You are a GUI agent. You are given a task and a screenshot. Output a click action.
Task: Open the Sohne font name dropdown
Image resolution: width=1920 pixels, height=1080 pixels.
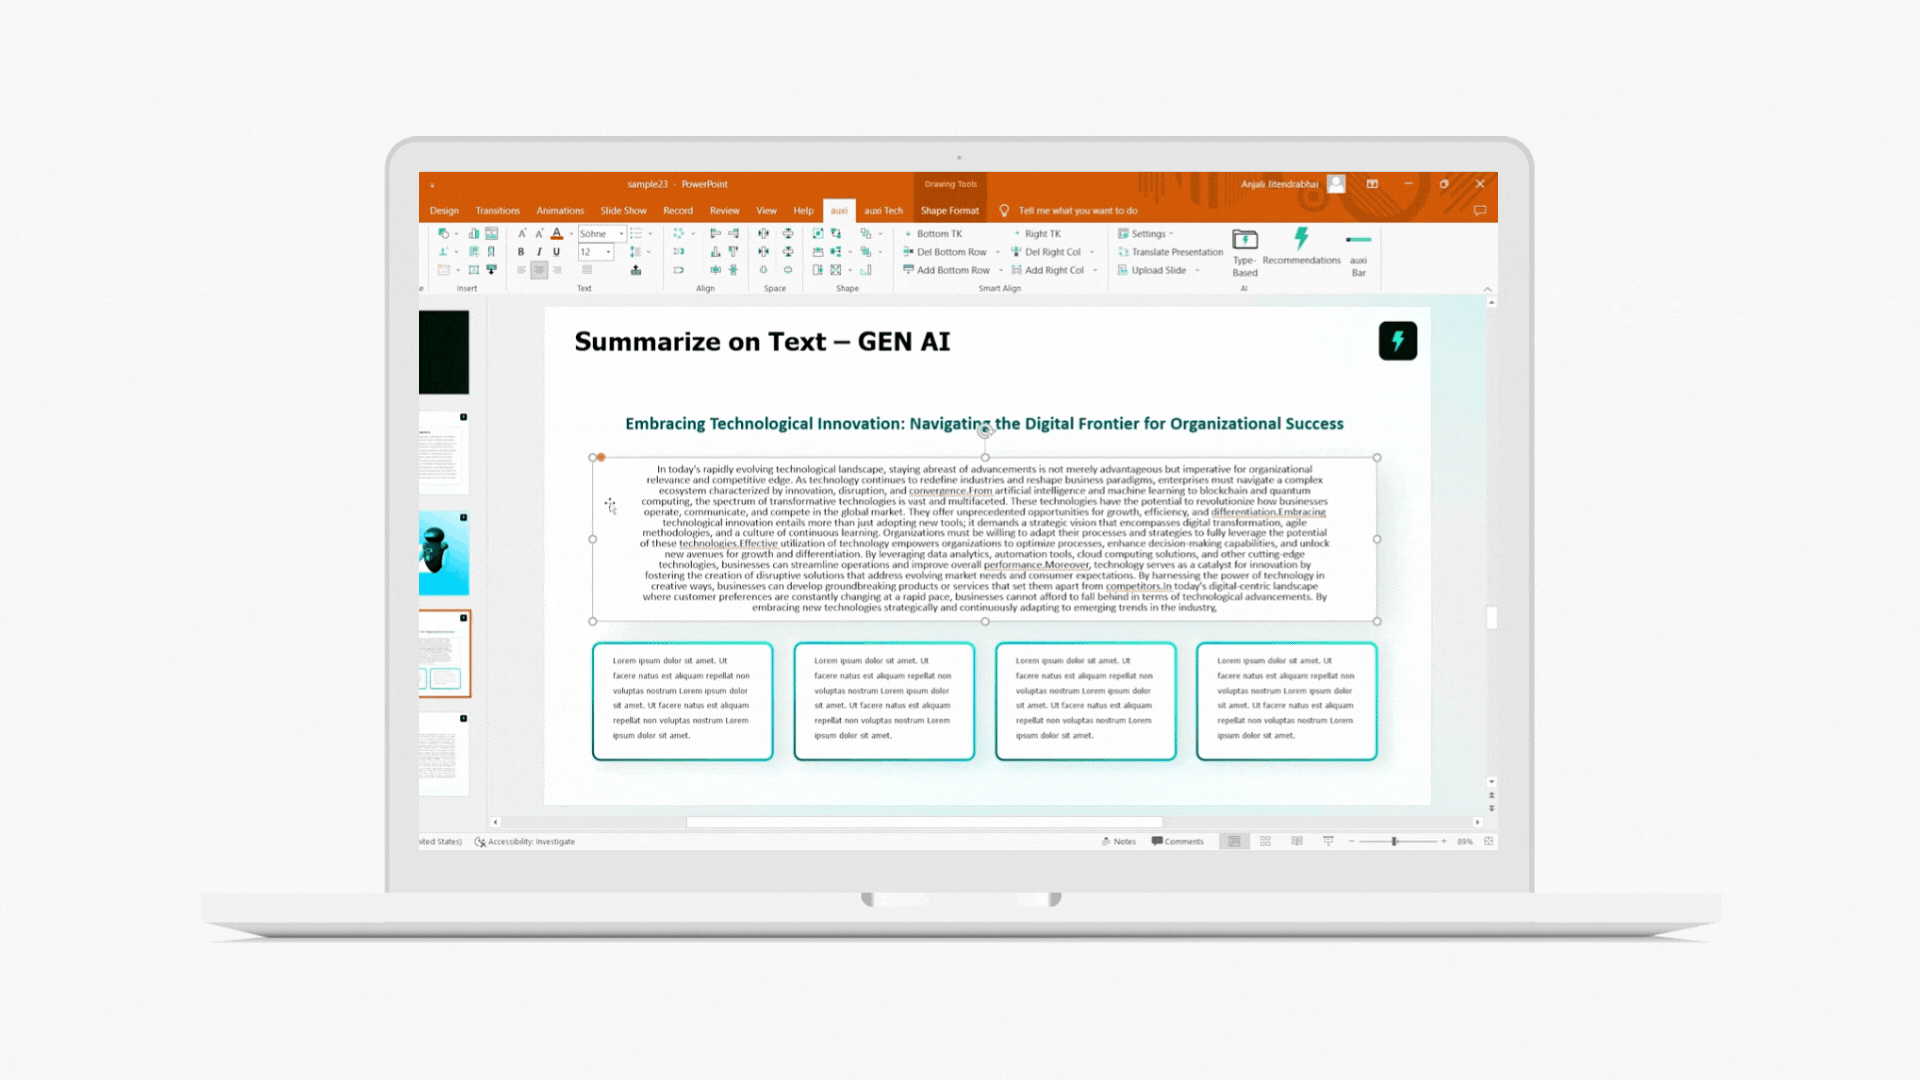pyautogui.click(x=621, y=234)
